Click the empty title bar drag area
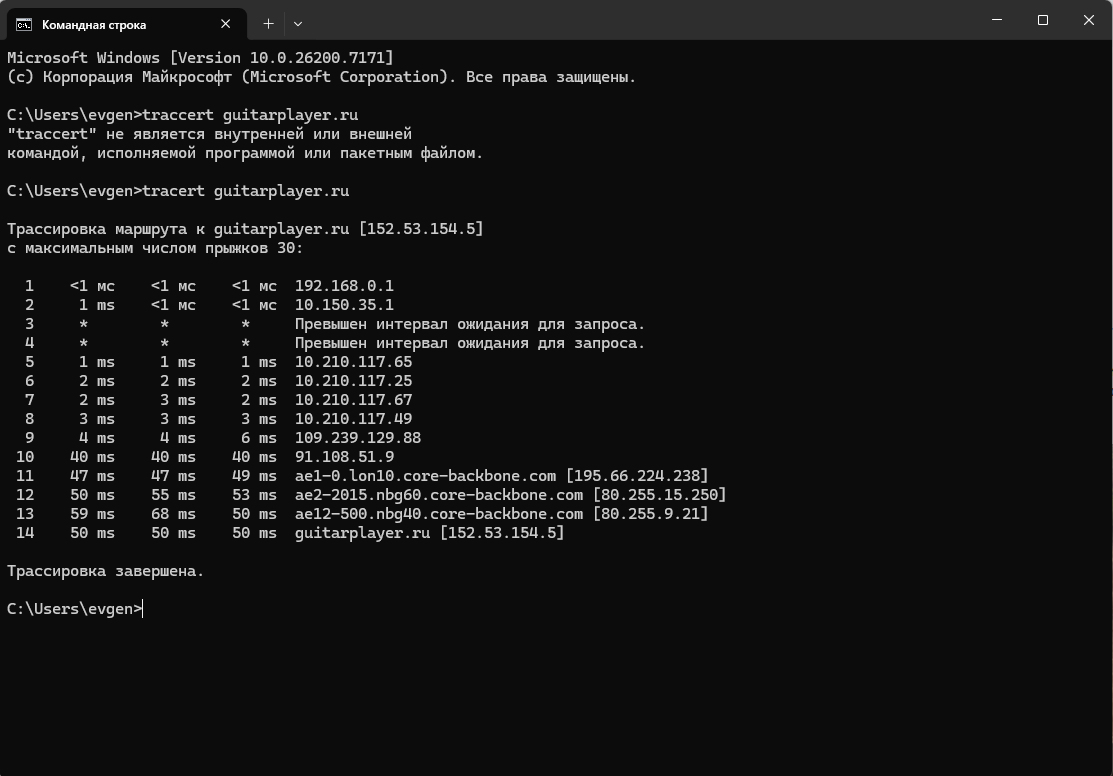This screenshot has width=1113, height=776. (x=640, y=20)
